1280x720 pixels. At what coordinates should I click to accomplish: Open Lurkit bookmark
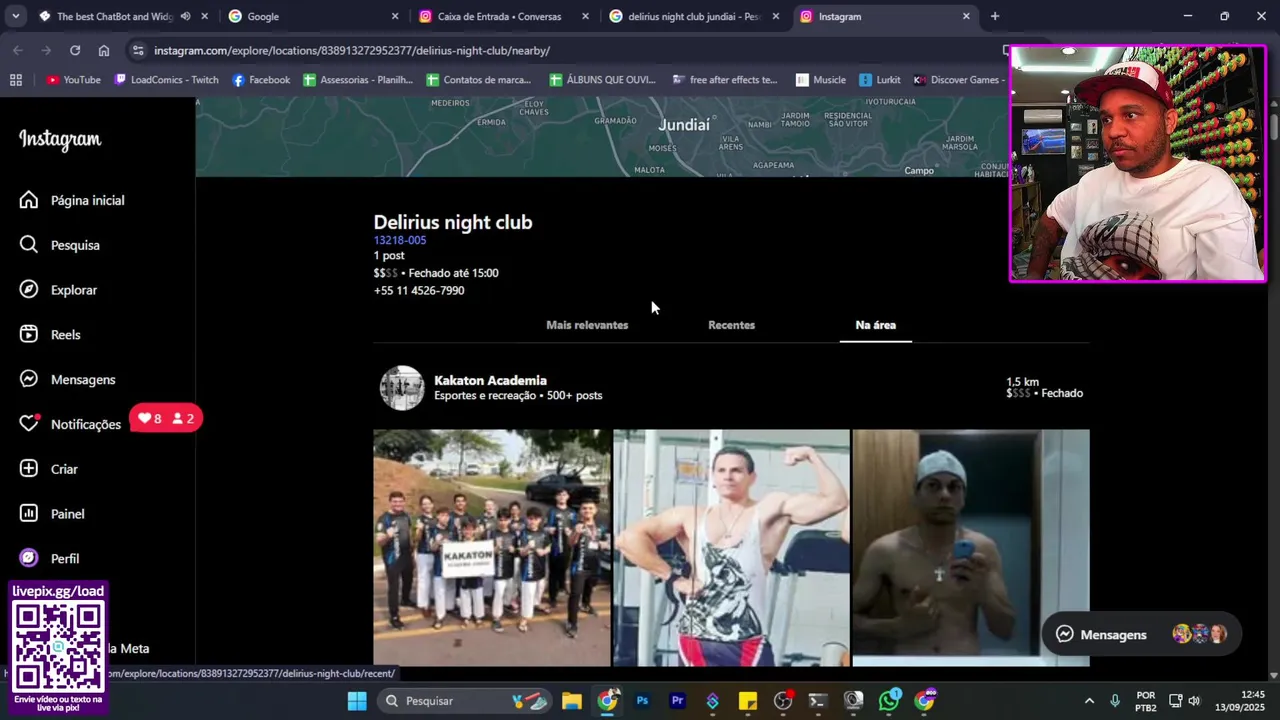(x=879, y=80)
